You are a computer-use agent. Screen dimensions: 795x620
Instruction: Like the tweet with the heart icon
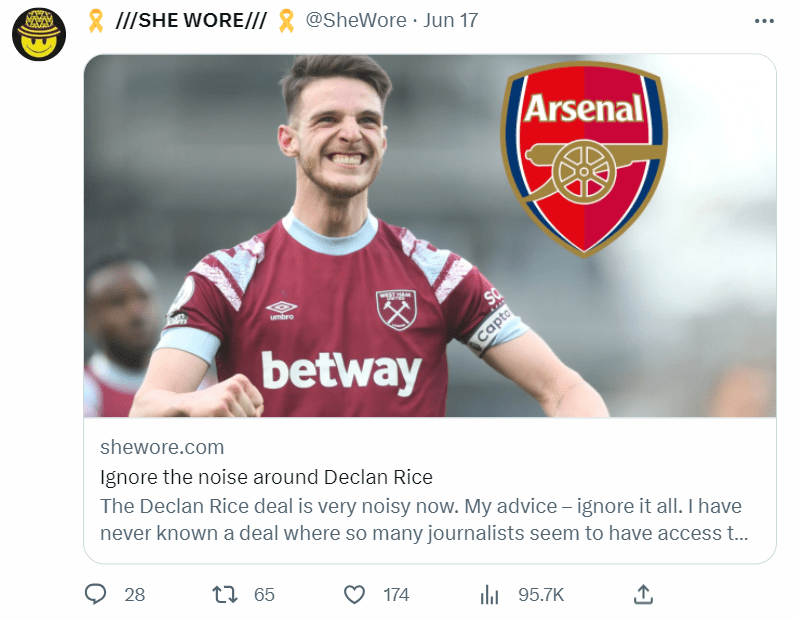(x=354, y=594)
